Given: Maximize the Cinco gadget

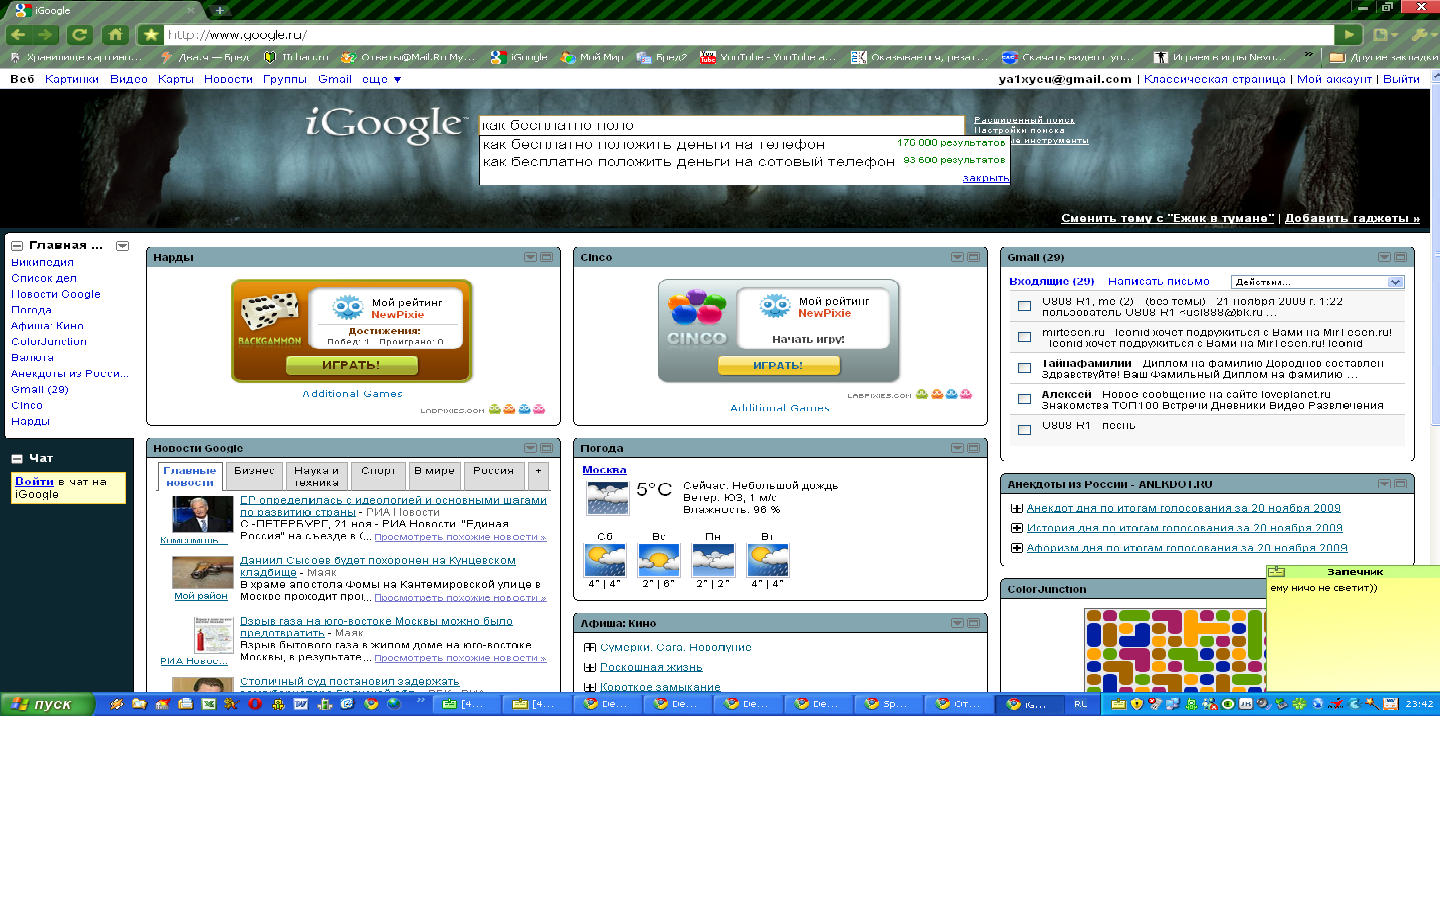Looking at the screenshot, I should [973, 257].
